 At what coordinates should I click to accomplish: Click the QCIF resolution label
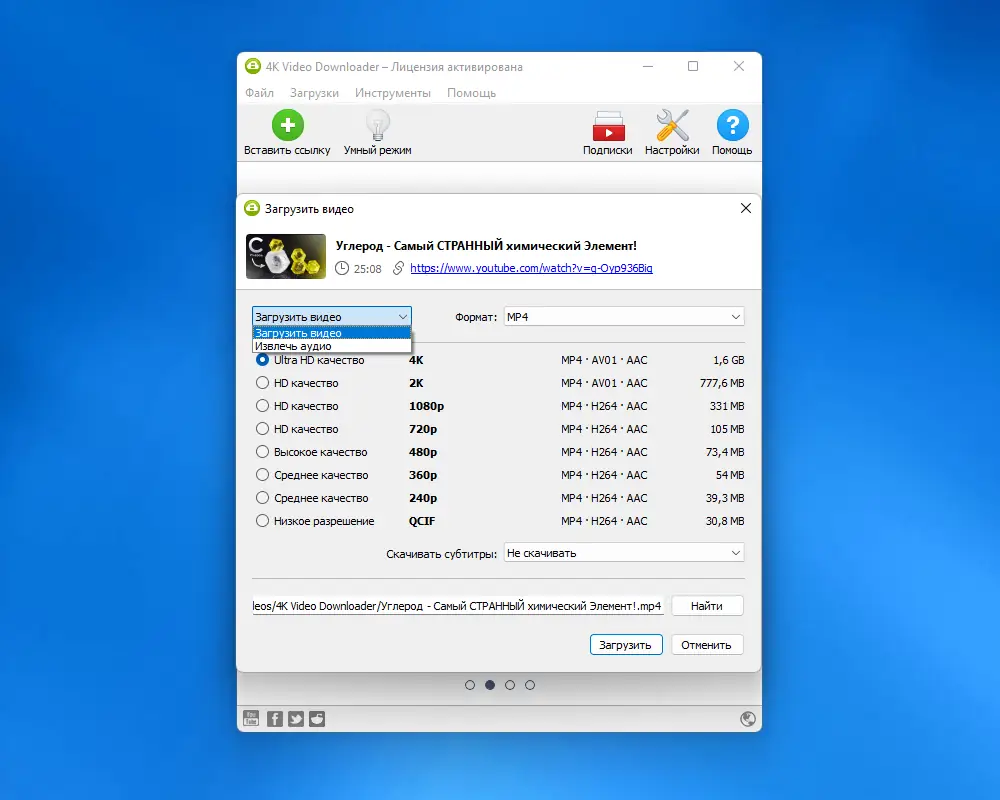422,521
